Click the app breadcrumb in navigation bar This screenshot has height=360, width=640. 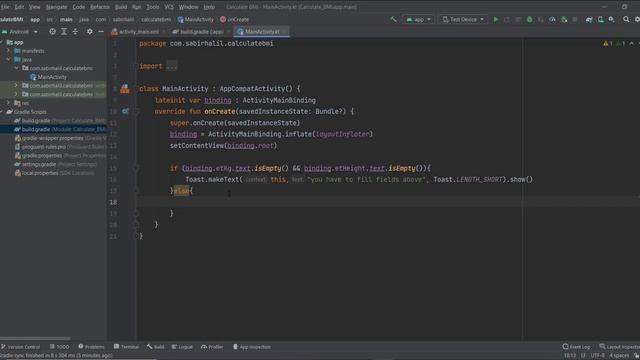point(35,19)
